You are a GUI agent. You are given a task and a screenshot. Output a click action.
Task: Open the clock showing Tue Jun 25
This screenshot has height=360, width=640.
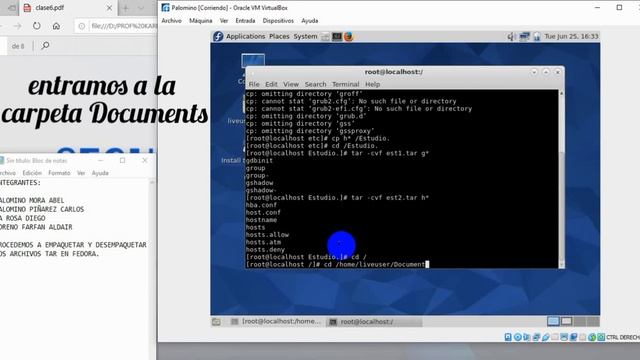tap(571, 36)
